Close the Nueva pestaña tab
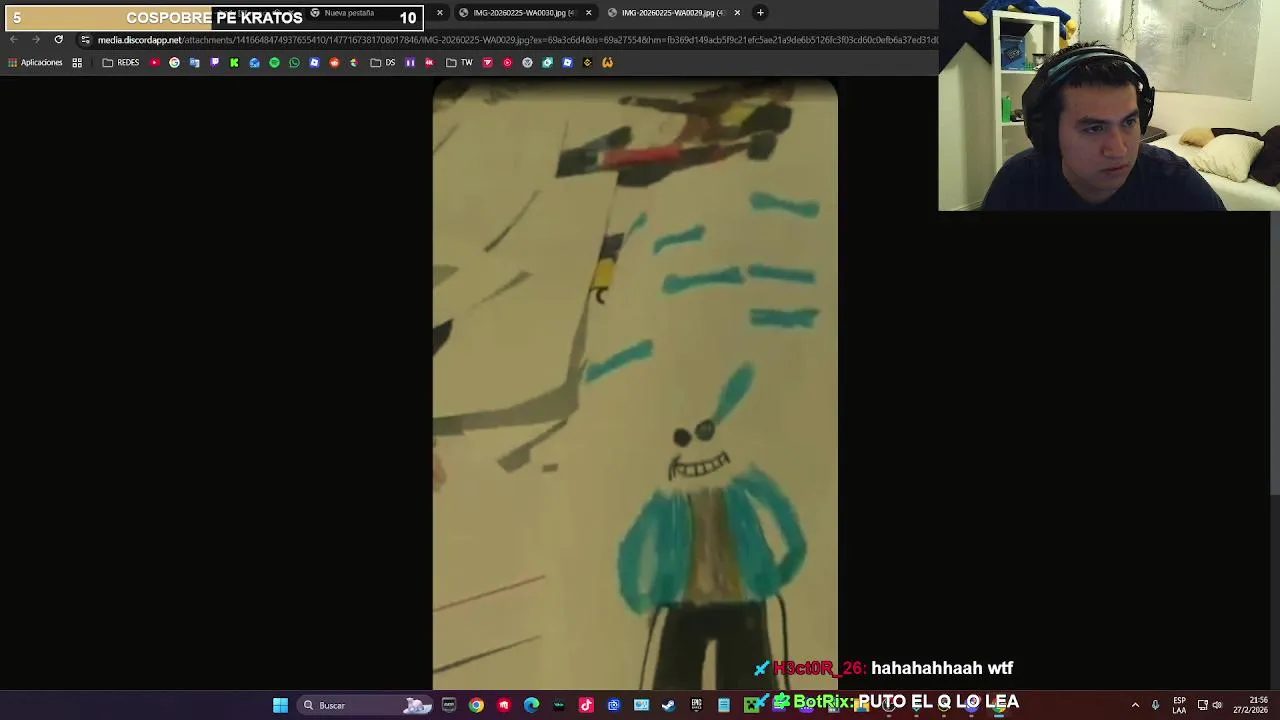The image size is (1280, 720). click(440, 13)
